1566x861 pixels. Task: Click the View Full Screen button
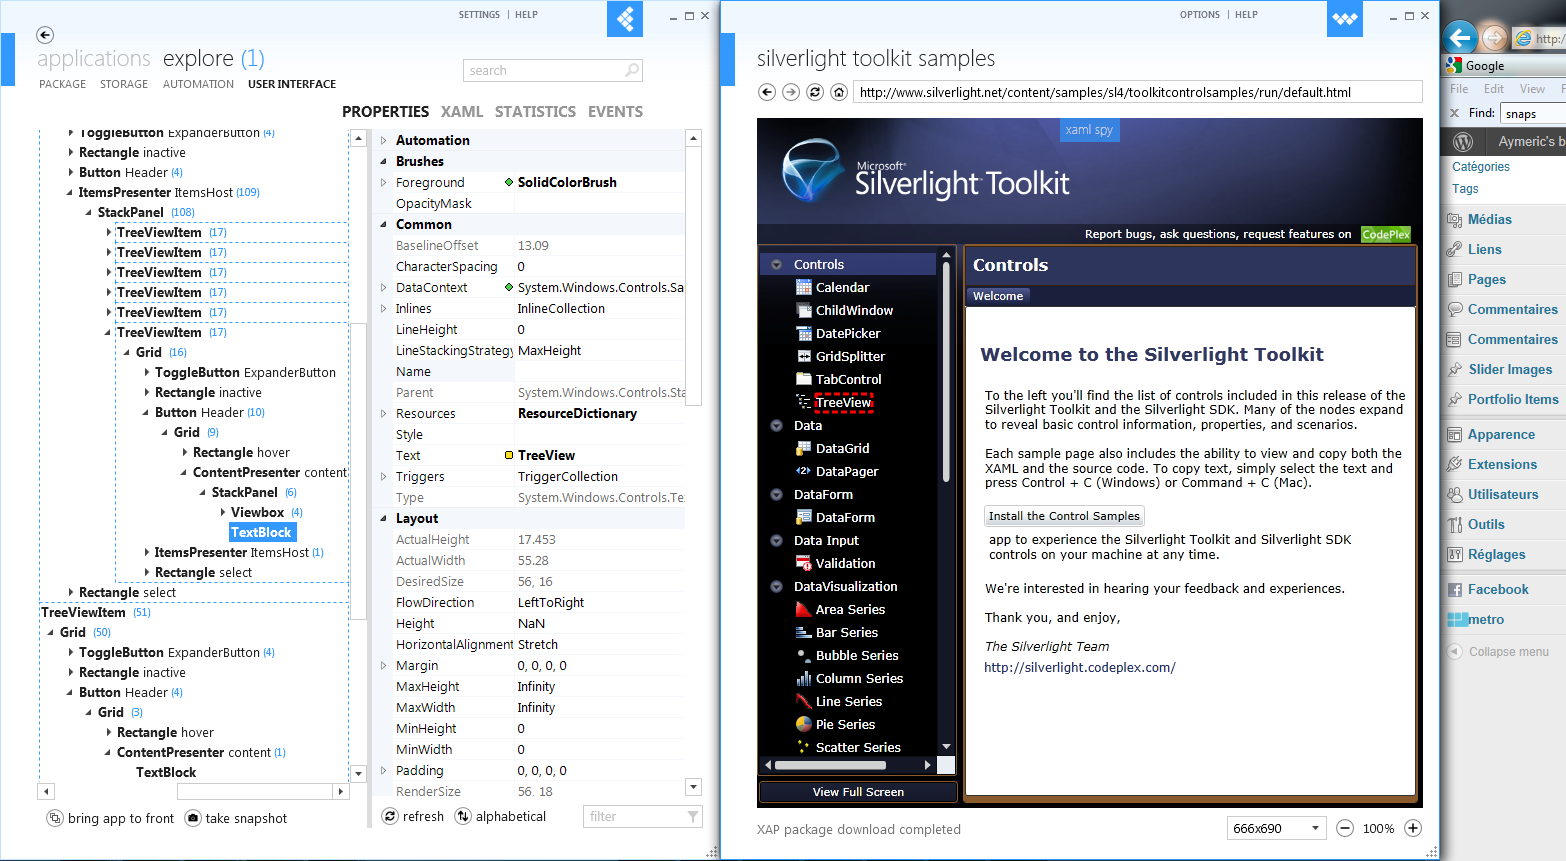tap(858, 792)
